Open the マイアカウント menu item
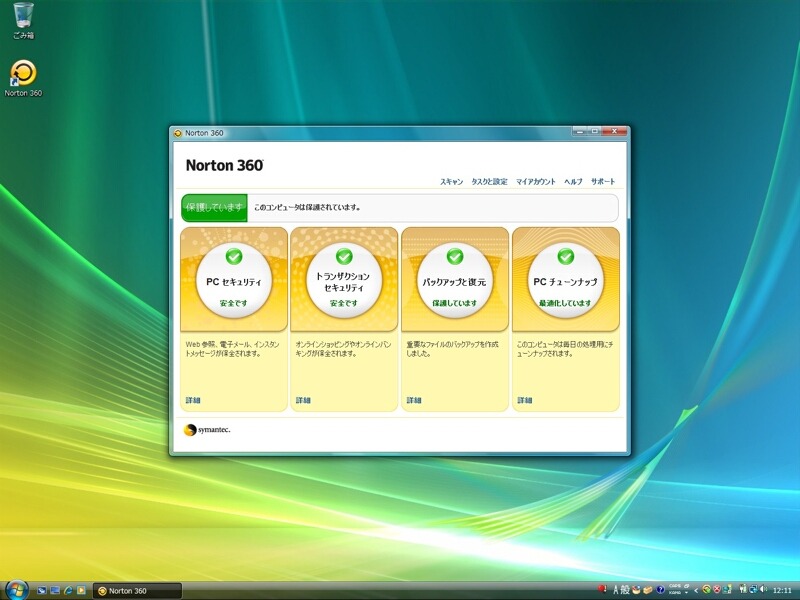The width and height of the screenshot is (800, 600). coord(536,182)
